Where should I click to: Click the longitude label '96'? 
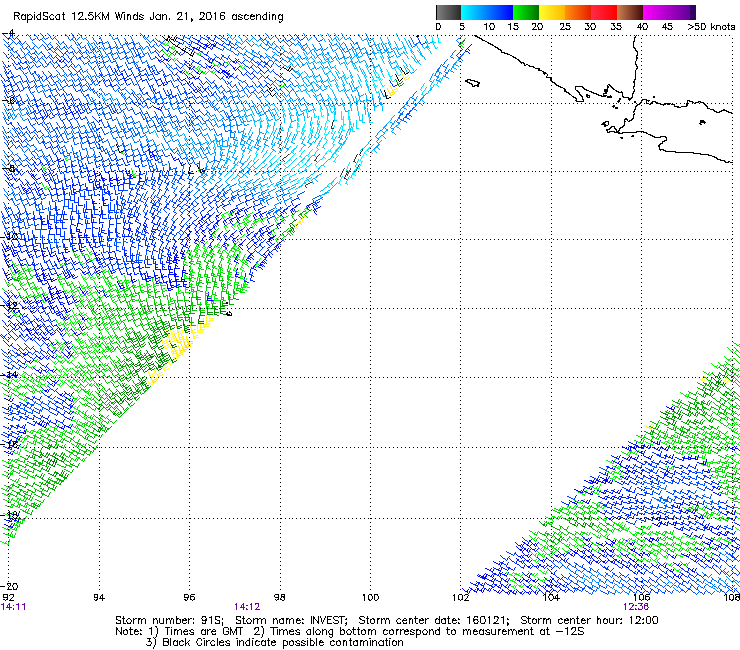189,598
